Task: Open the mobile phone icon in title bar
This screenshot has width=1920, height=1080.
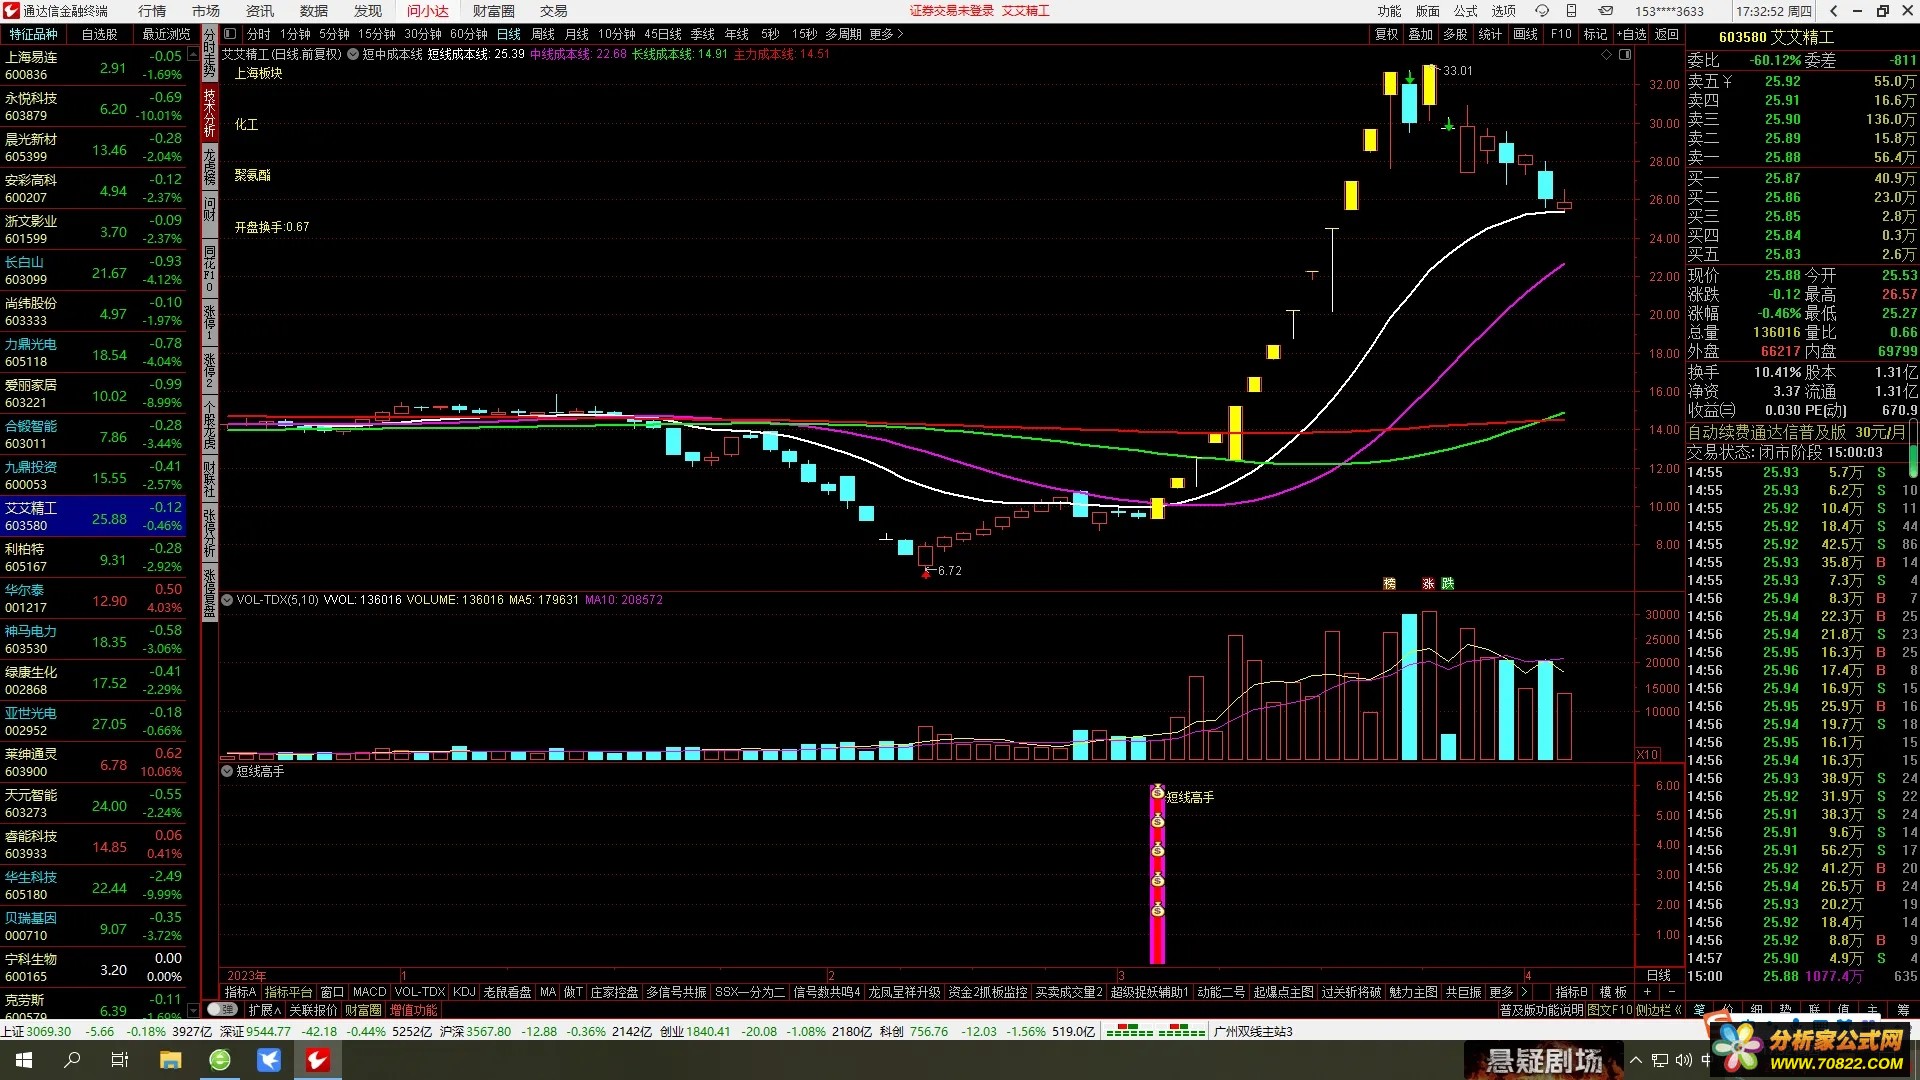Action: pos(1571,11)
